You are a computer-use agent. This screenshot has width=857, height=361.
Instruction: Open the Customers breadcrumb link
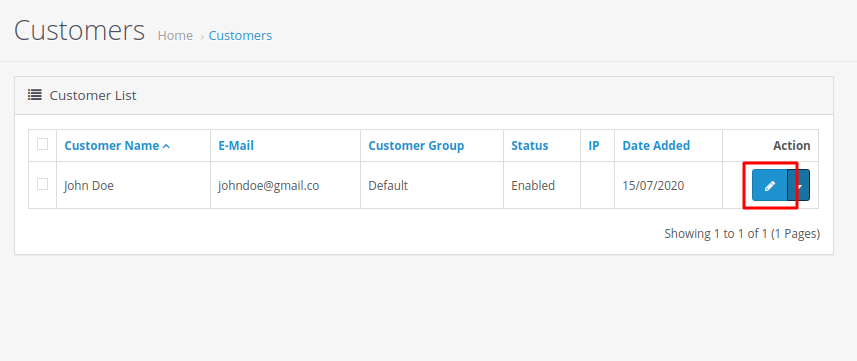[240, 36]
